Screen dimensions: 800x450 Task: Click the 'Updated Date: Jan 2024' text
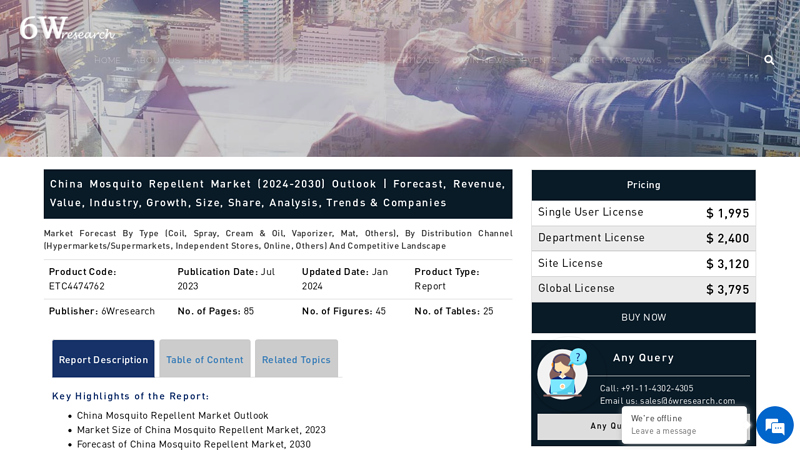pos(345,279)
